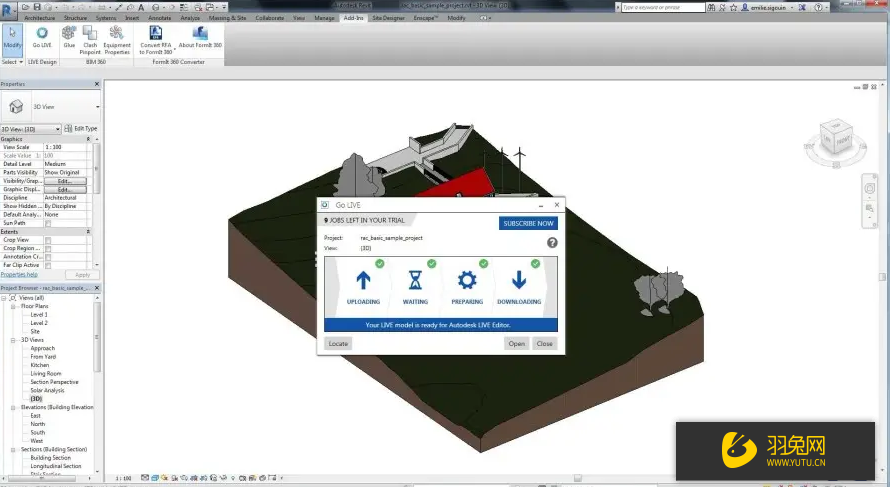The height and width of the screenshot is (487, 893).
Task: Click the Preparing gear step icon
Action: (467, 280)
